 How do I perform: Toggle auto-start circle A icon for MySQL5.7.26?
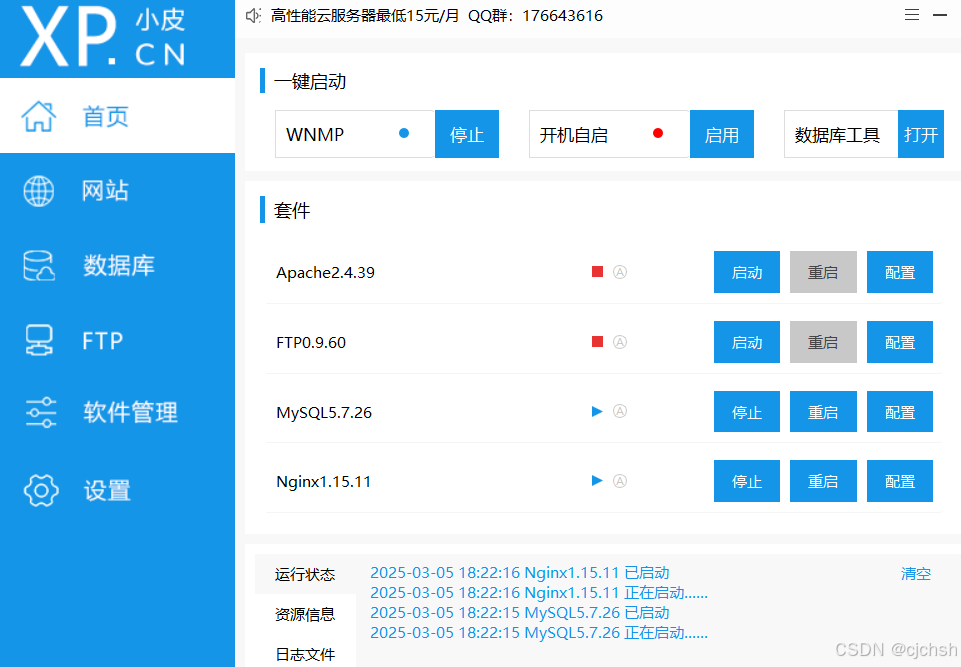pyautogui.click(x=620, y=411)
